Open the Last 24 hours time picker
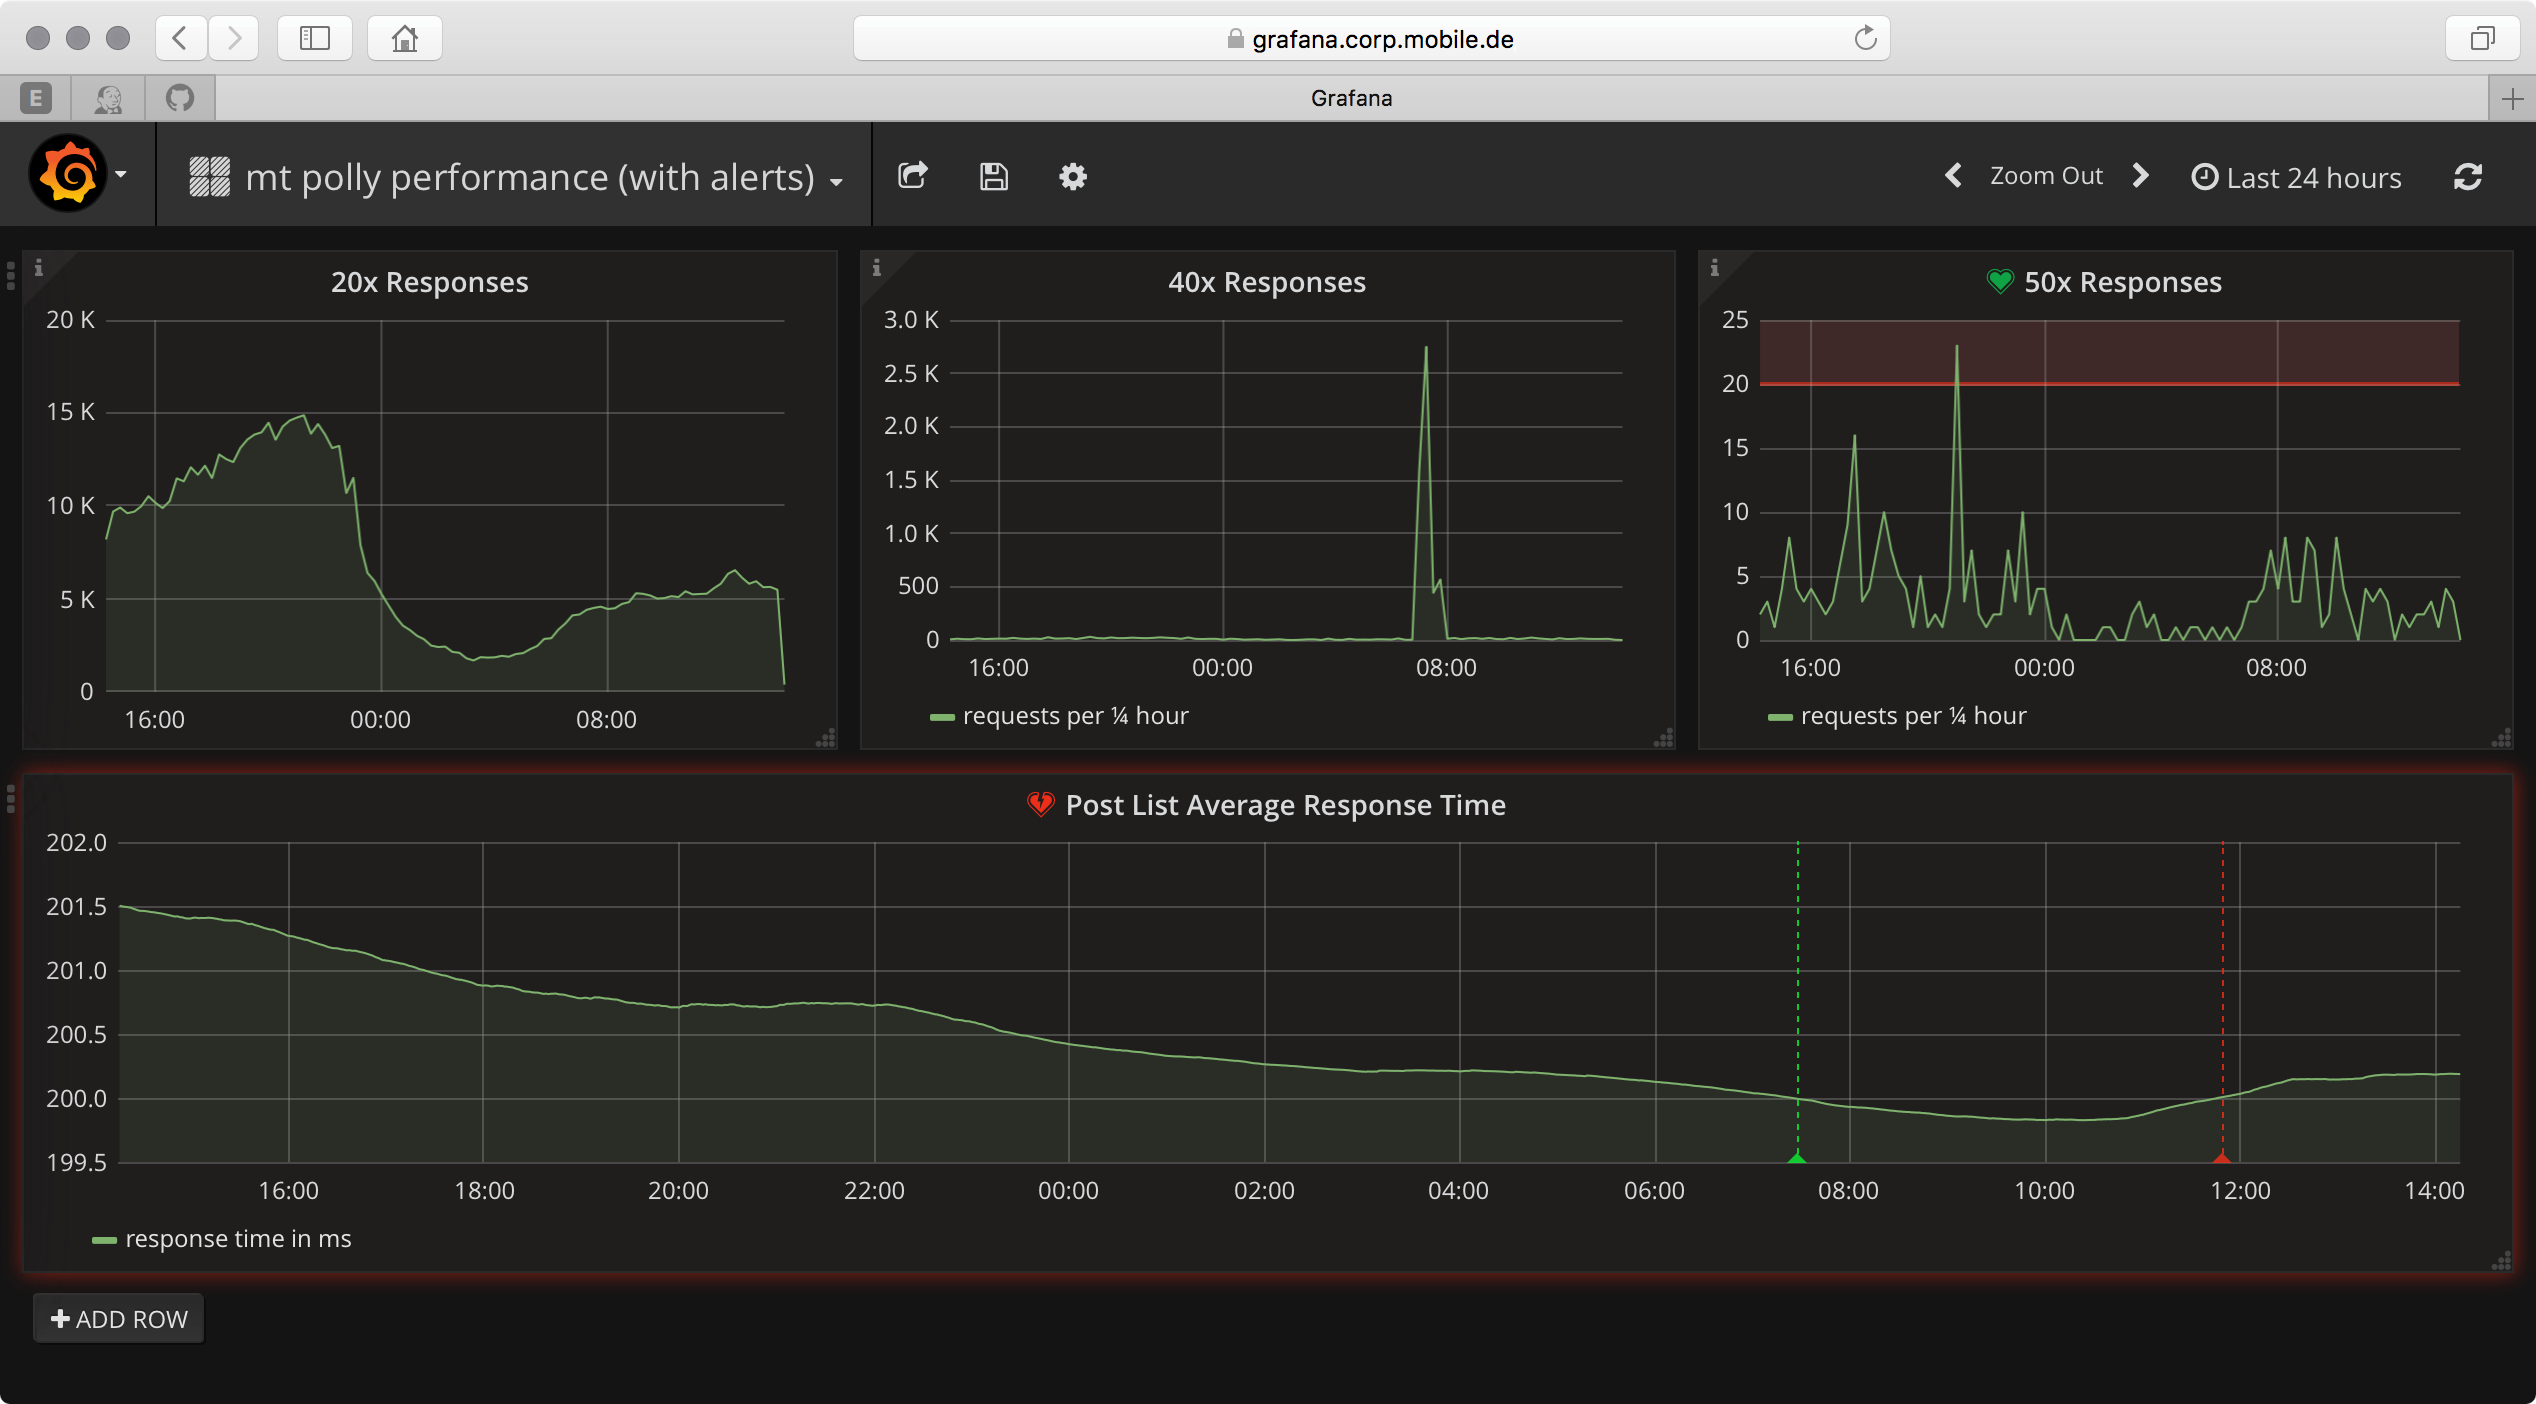The height and width of the screenshot is (1404, 2536). (2297, 177)
